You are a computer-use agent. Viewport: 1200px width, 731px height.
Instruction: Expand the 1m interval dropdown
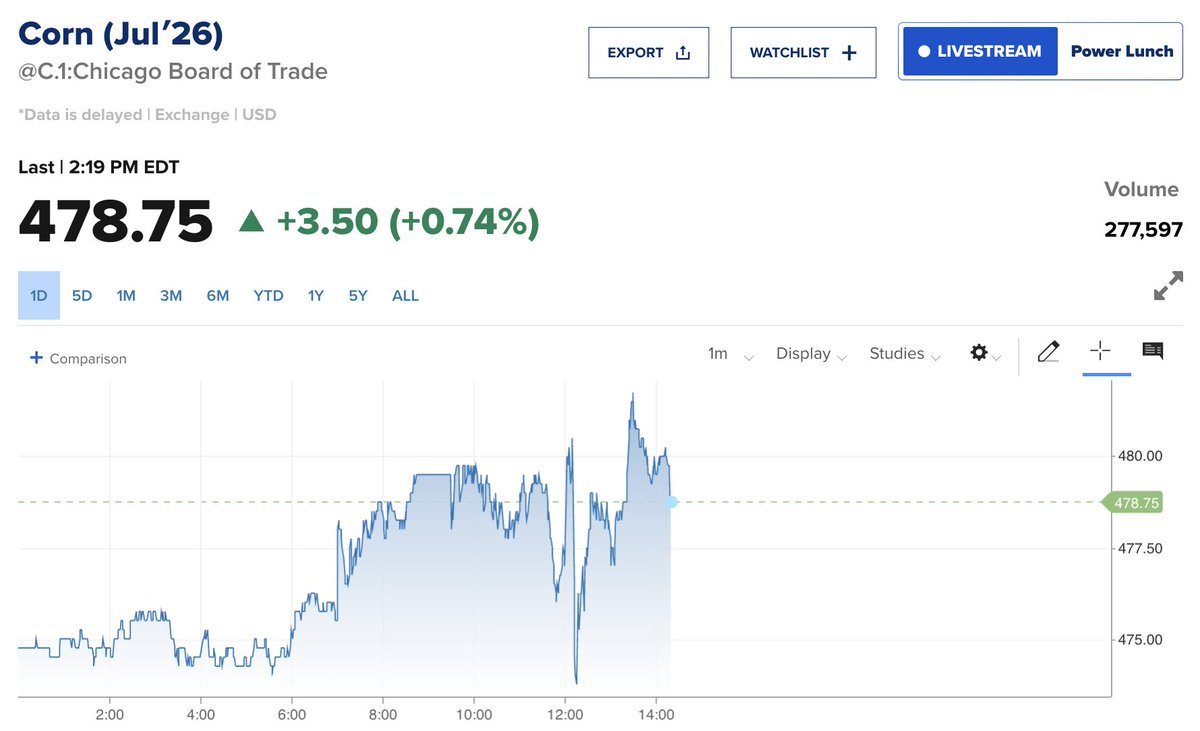(x=731, y=354)
